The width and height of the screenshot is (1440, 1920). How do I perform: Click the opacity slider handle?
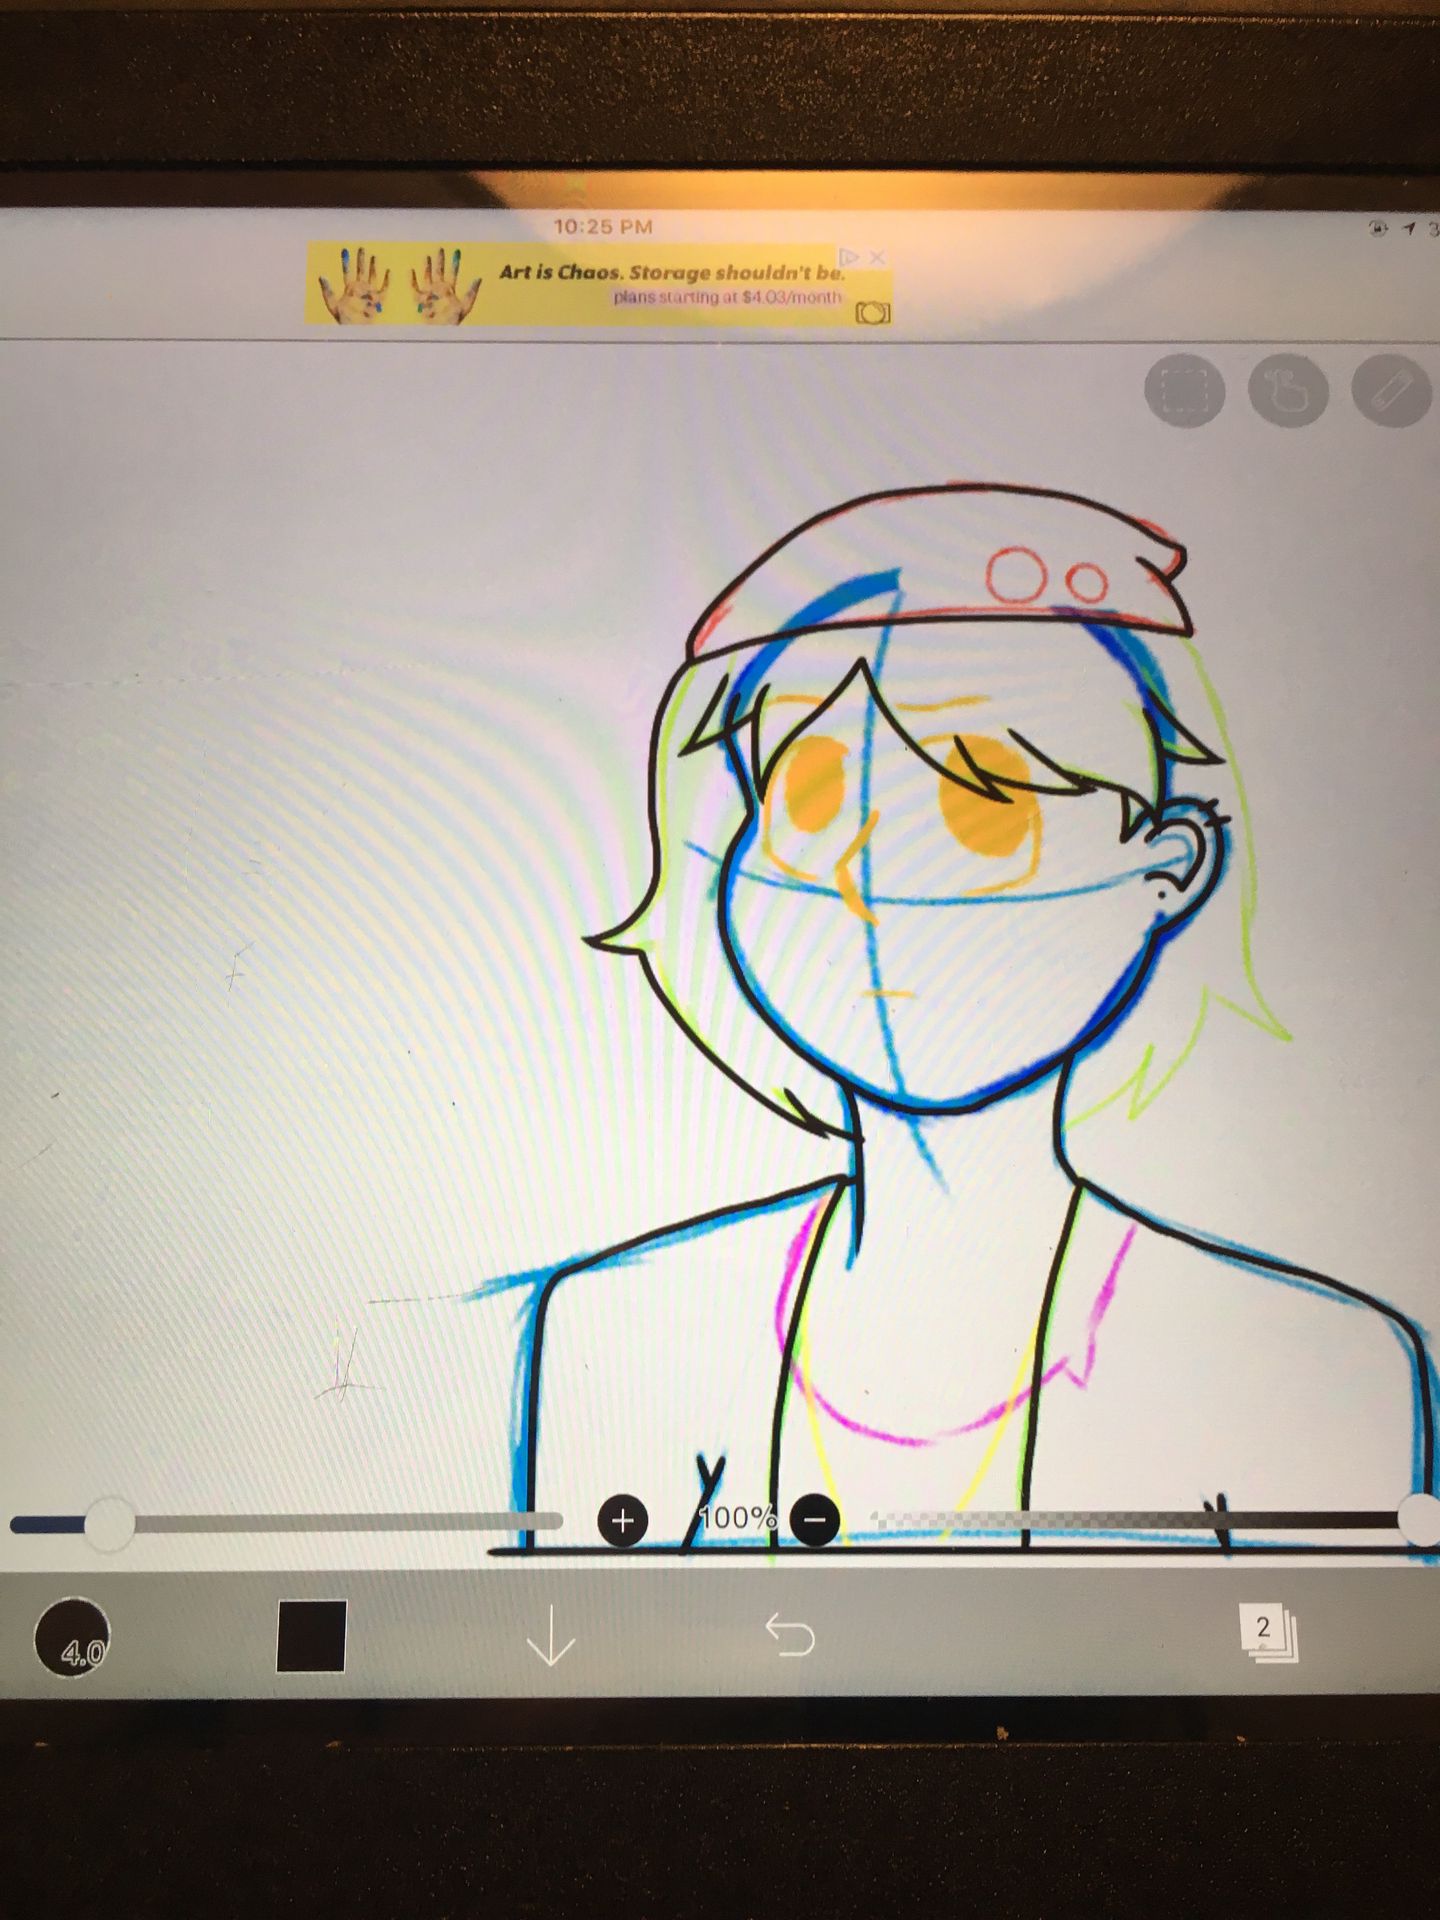pos(1420,1520)
